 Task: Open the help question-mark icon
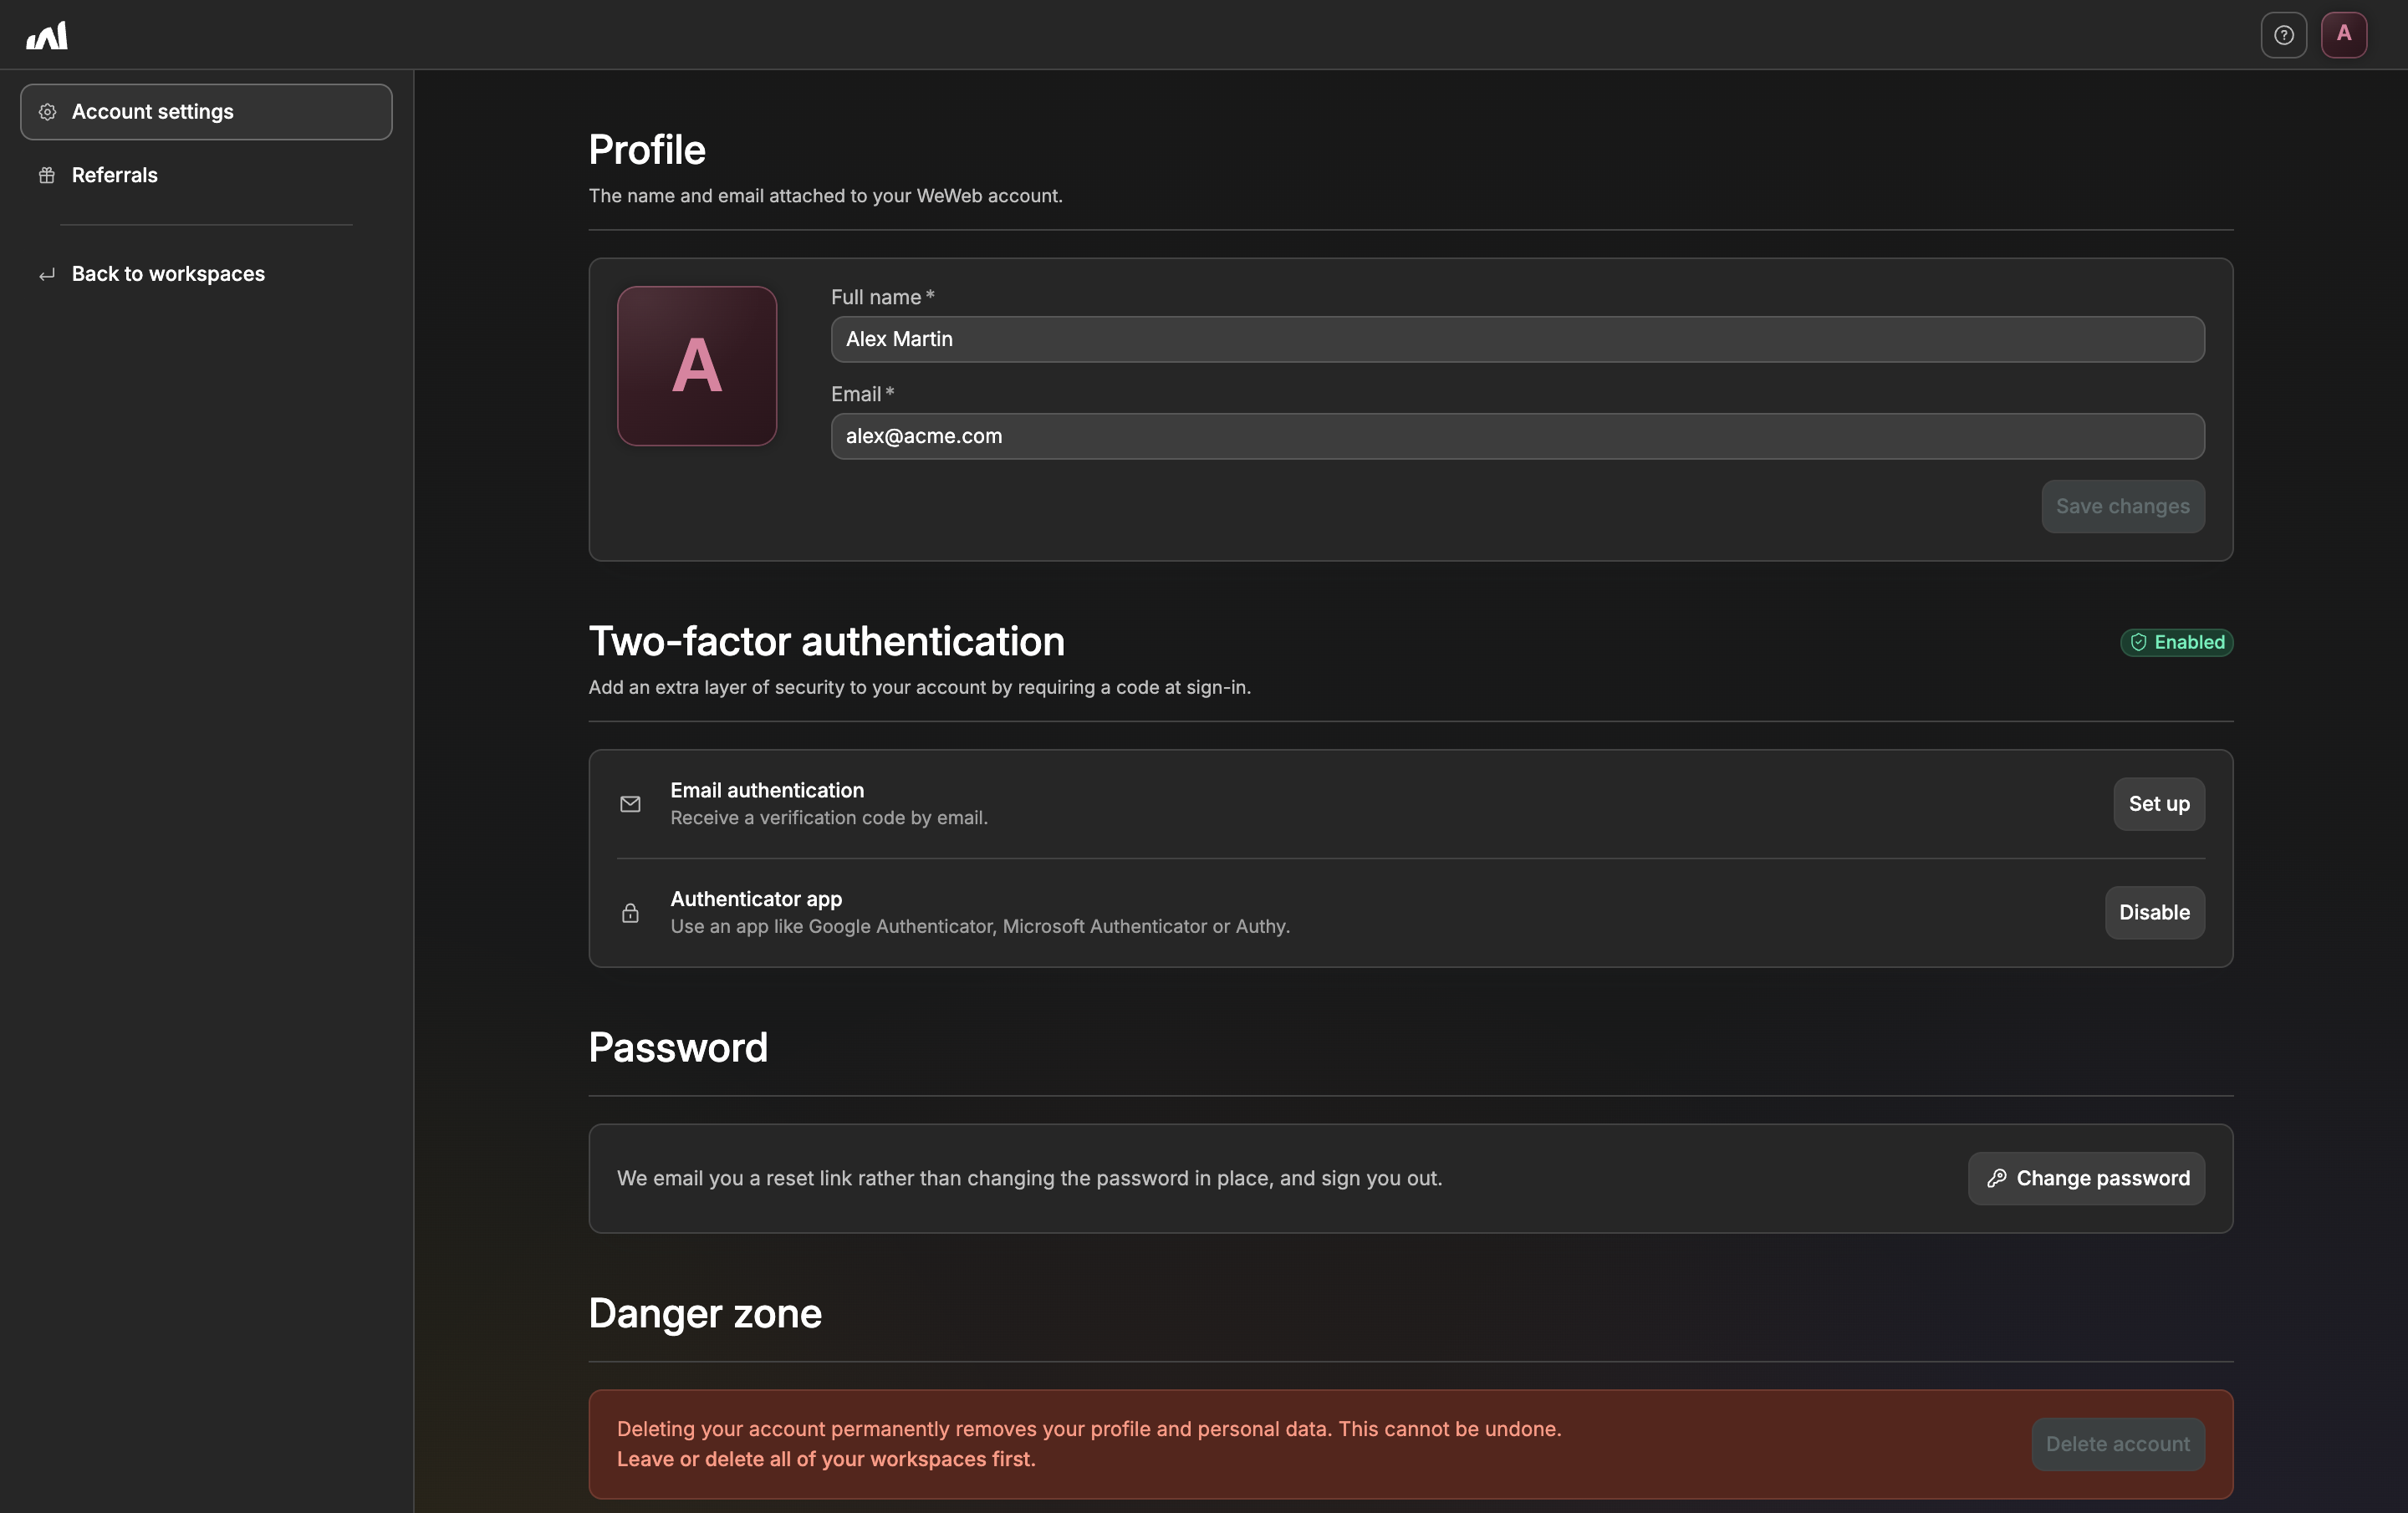pos(2283,35)
